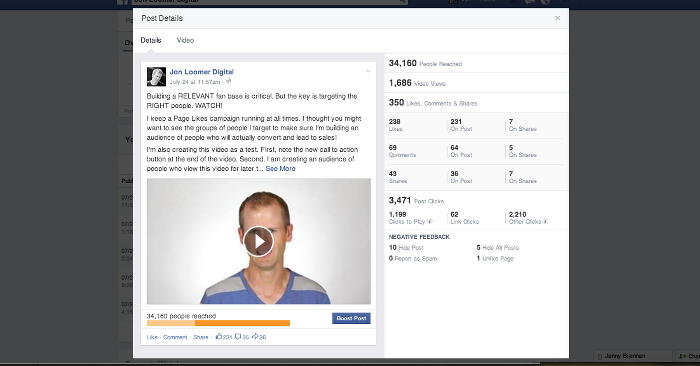
Task: Click the '5 Hide All Posts' feedback entry
Action: click(x=498, y=247)
